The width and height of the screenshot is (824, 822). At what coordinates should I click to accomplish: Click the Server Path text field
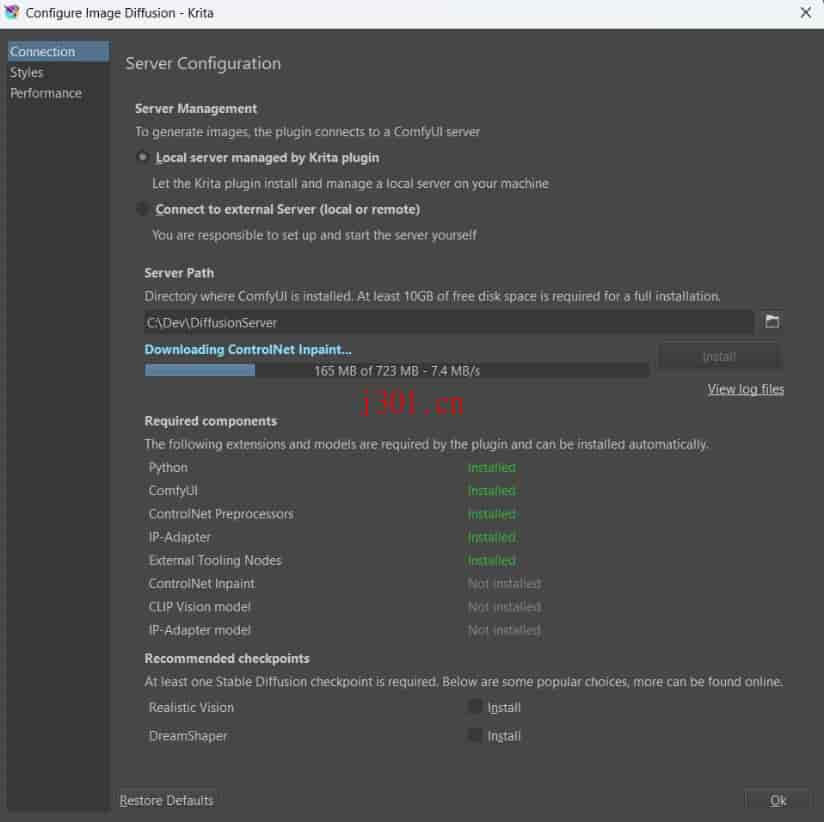(449, 322)
